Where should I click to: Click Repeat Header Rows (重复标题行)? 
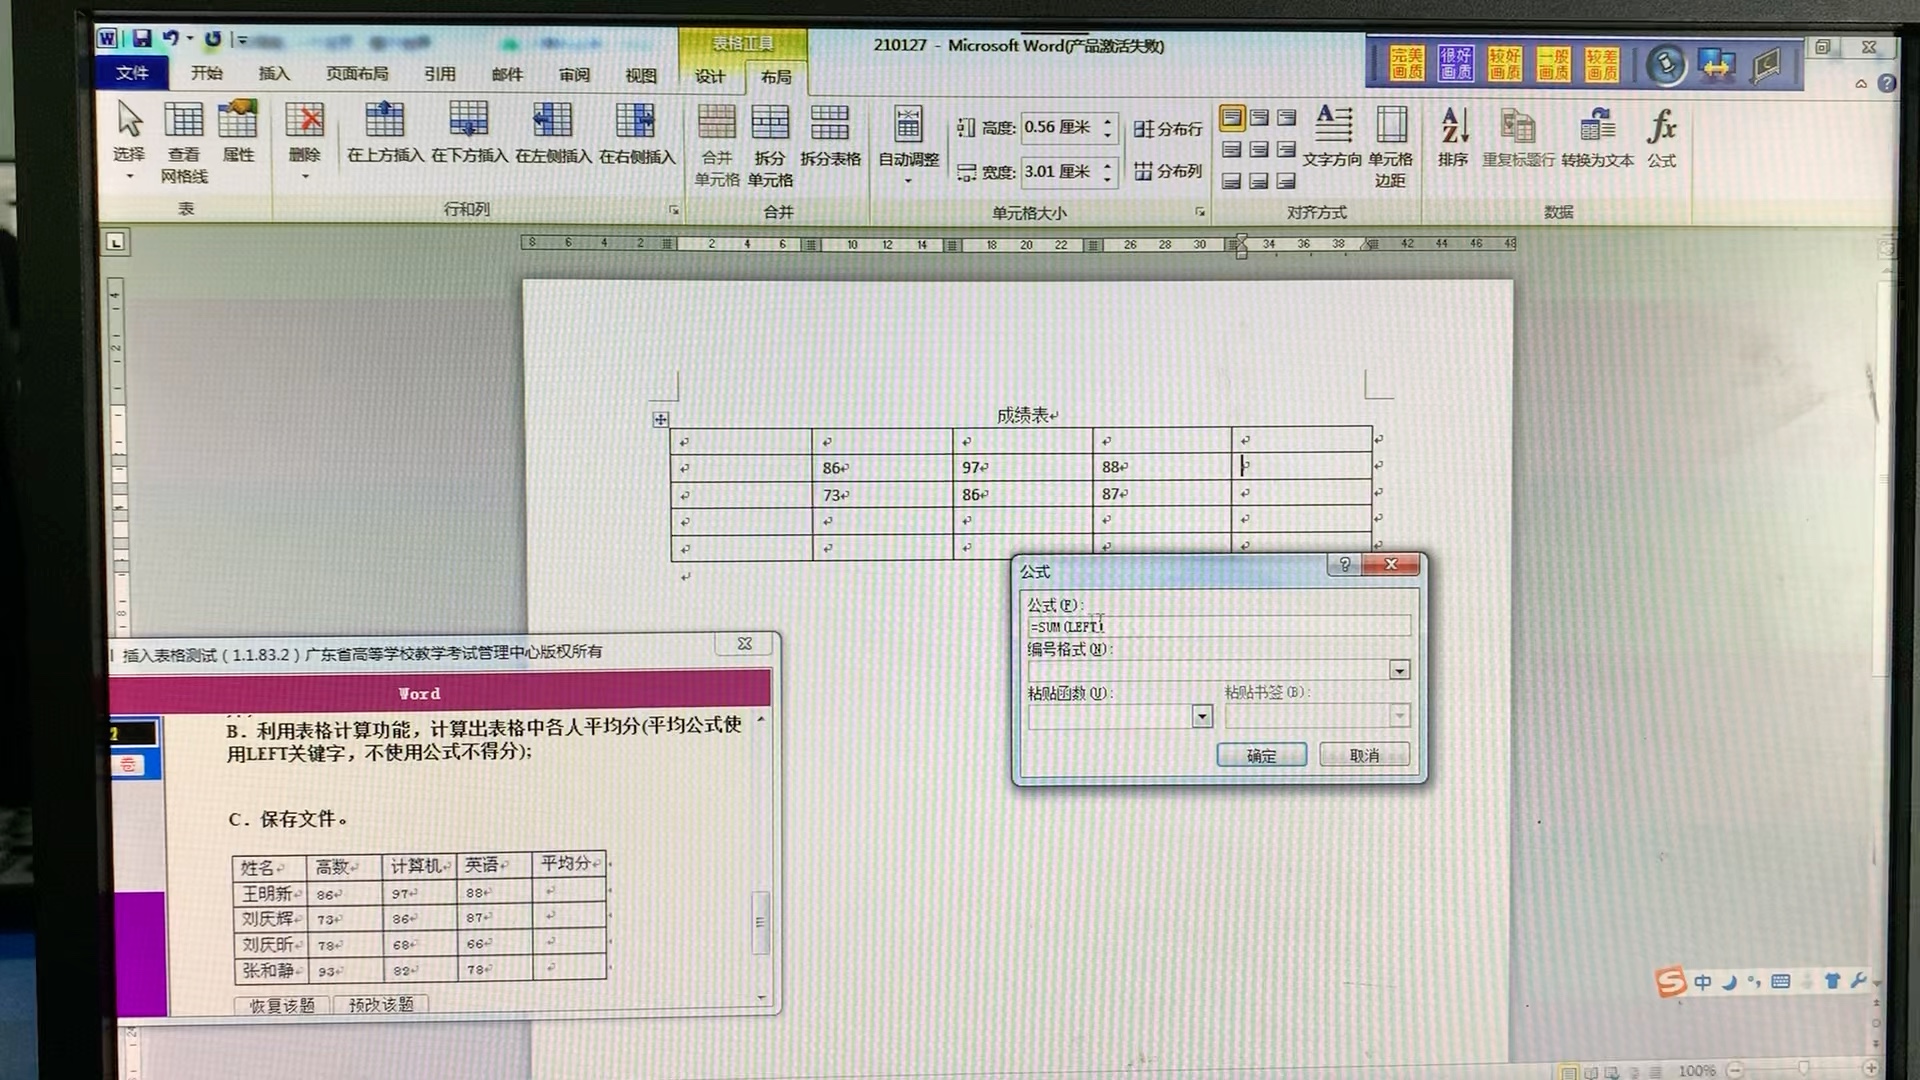pyautogui.click(x=1518, y=138)
